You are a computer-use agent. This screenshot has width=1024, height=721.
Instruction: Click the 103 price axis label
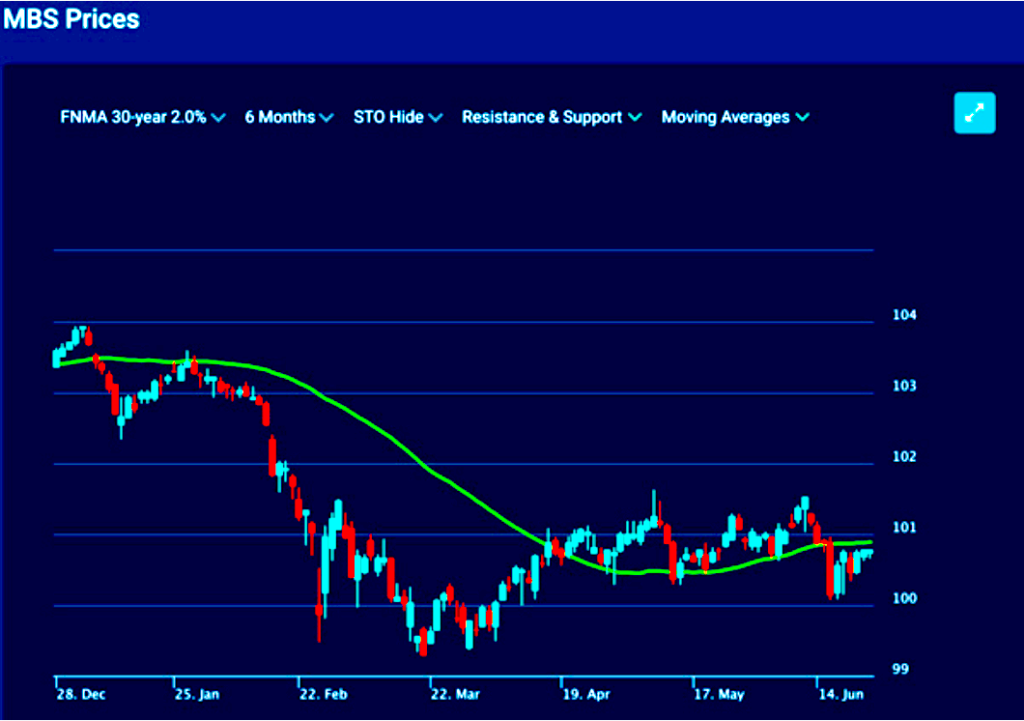(904, 386)
